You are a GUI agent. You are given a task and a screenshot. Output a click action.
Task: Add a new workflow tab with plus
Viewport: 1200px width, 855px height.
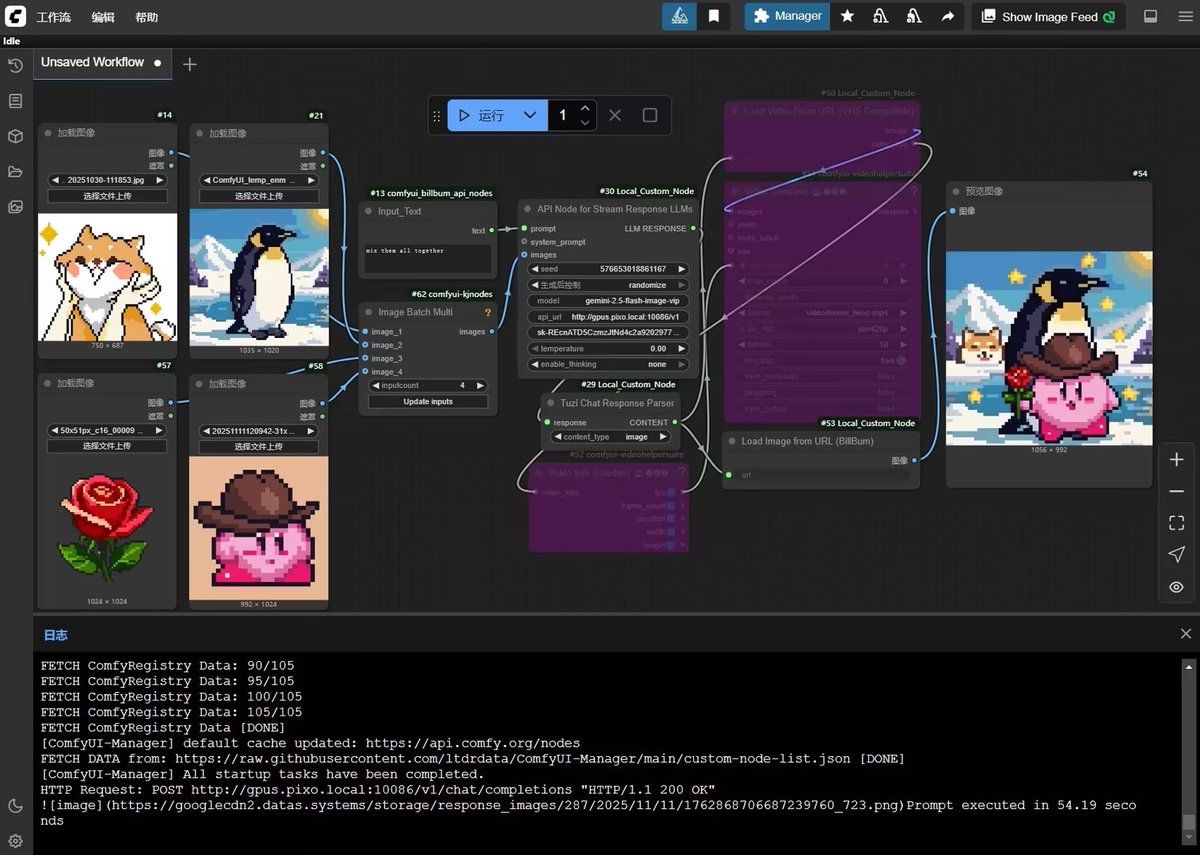(189, 64)
